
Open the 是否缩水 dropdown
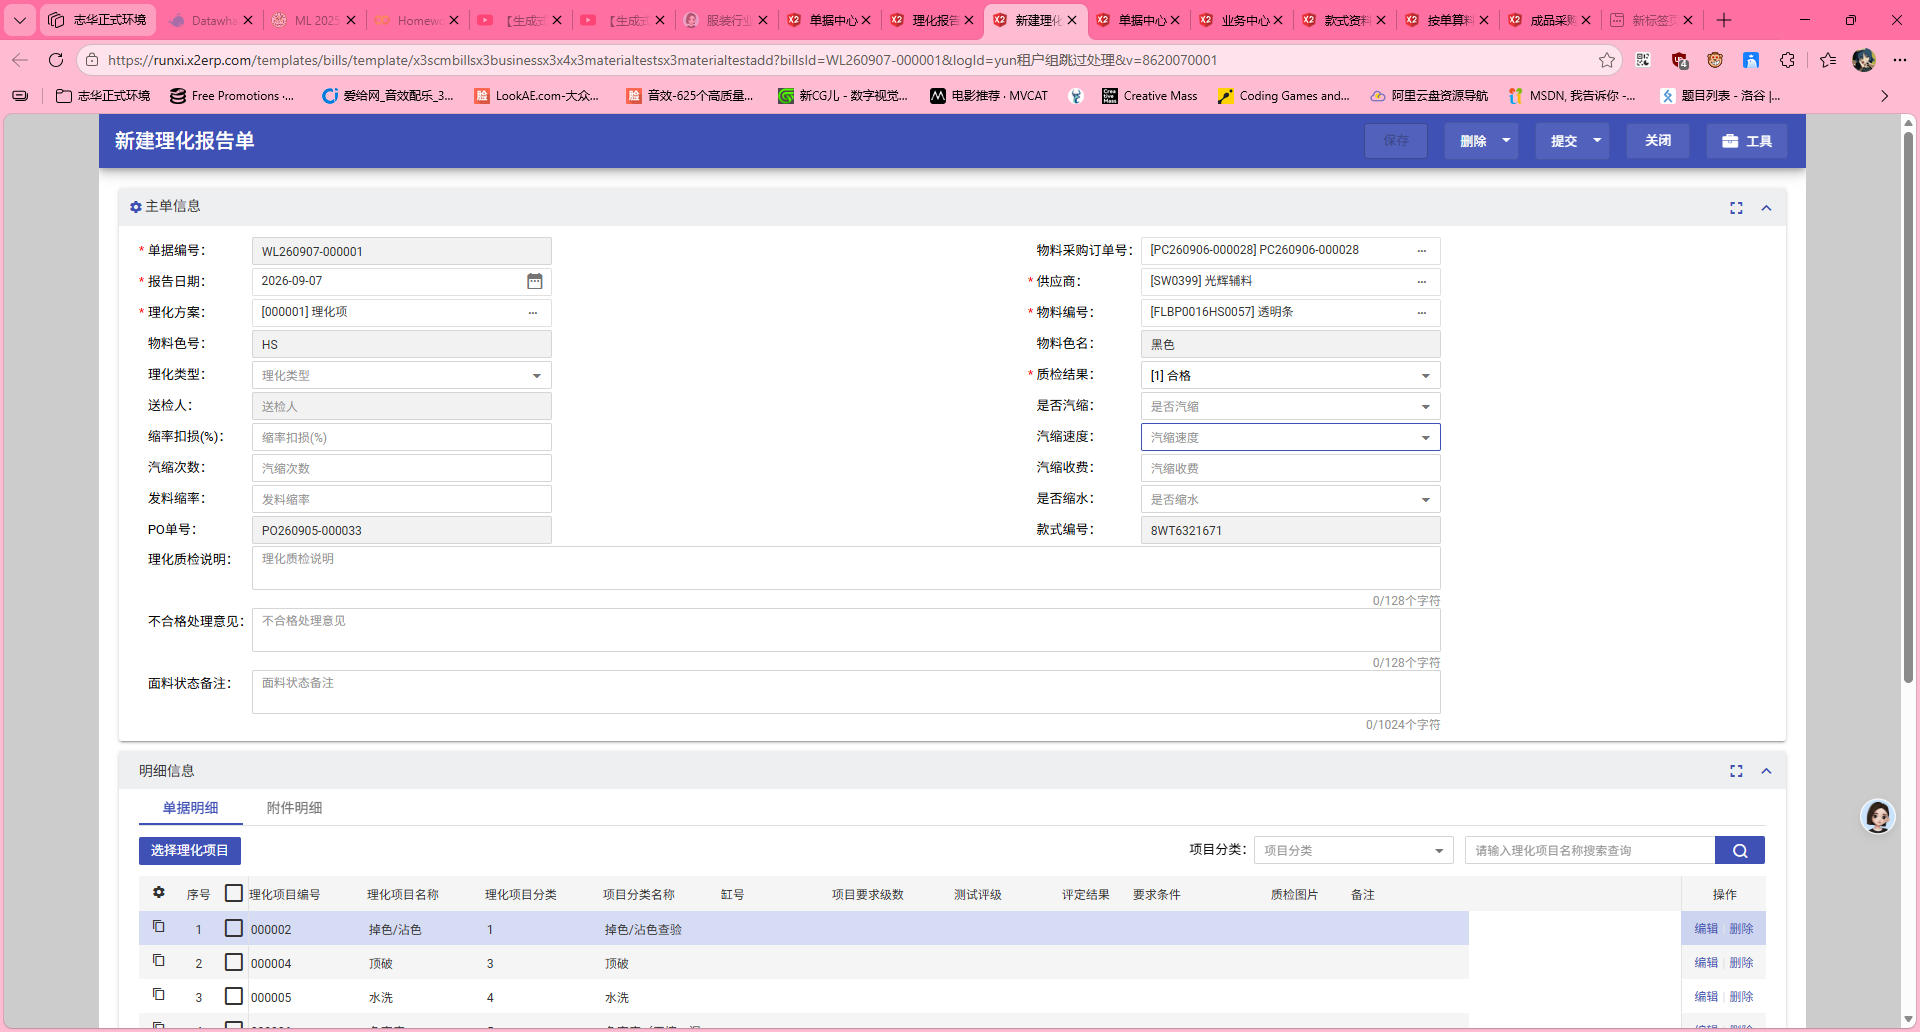tap(1290, 499)
